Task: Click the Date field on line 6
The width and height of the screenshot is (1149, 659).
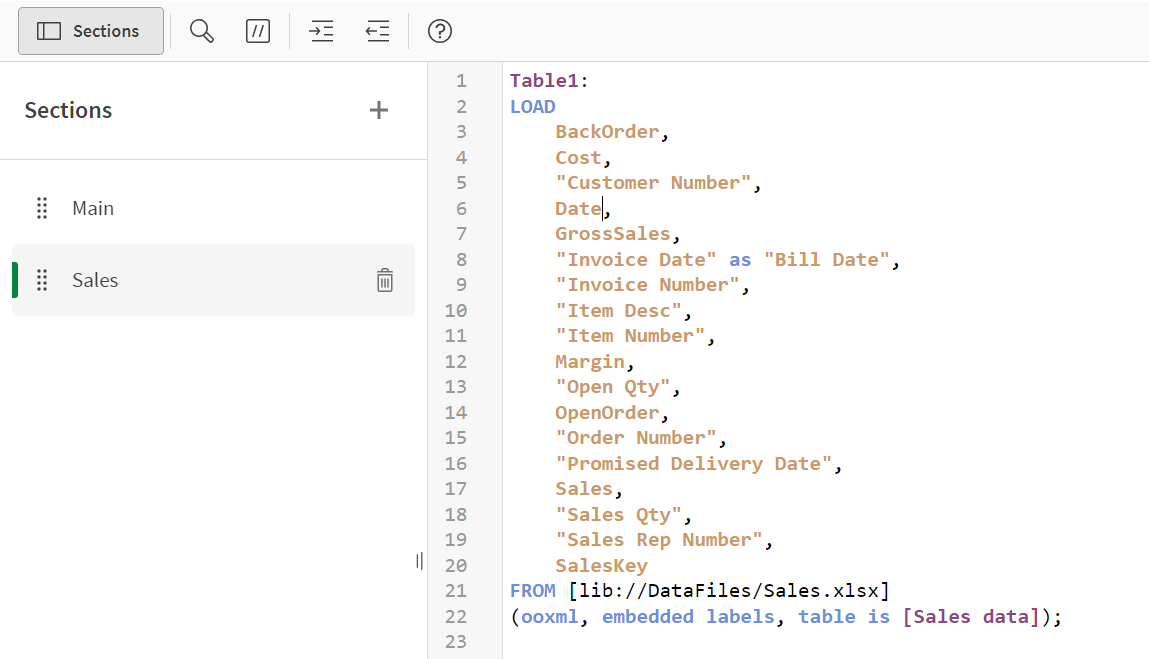Action: (578, 208)
